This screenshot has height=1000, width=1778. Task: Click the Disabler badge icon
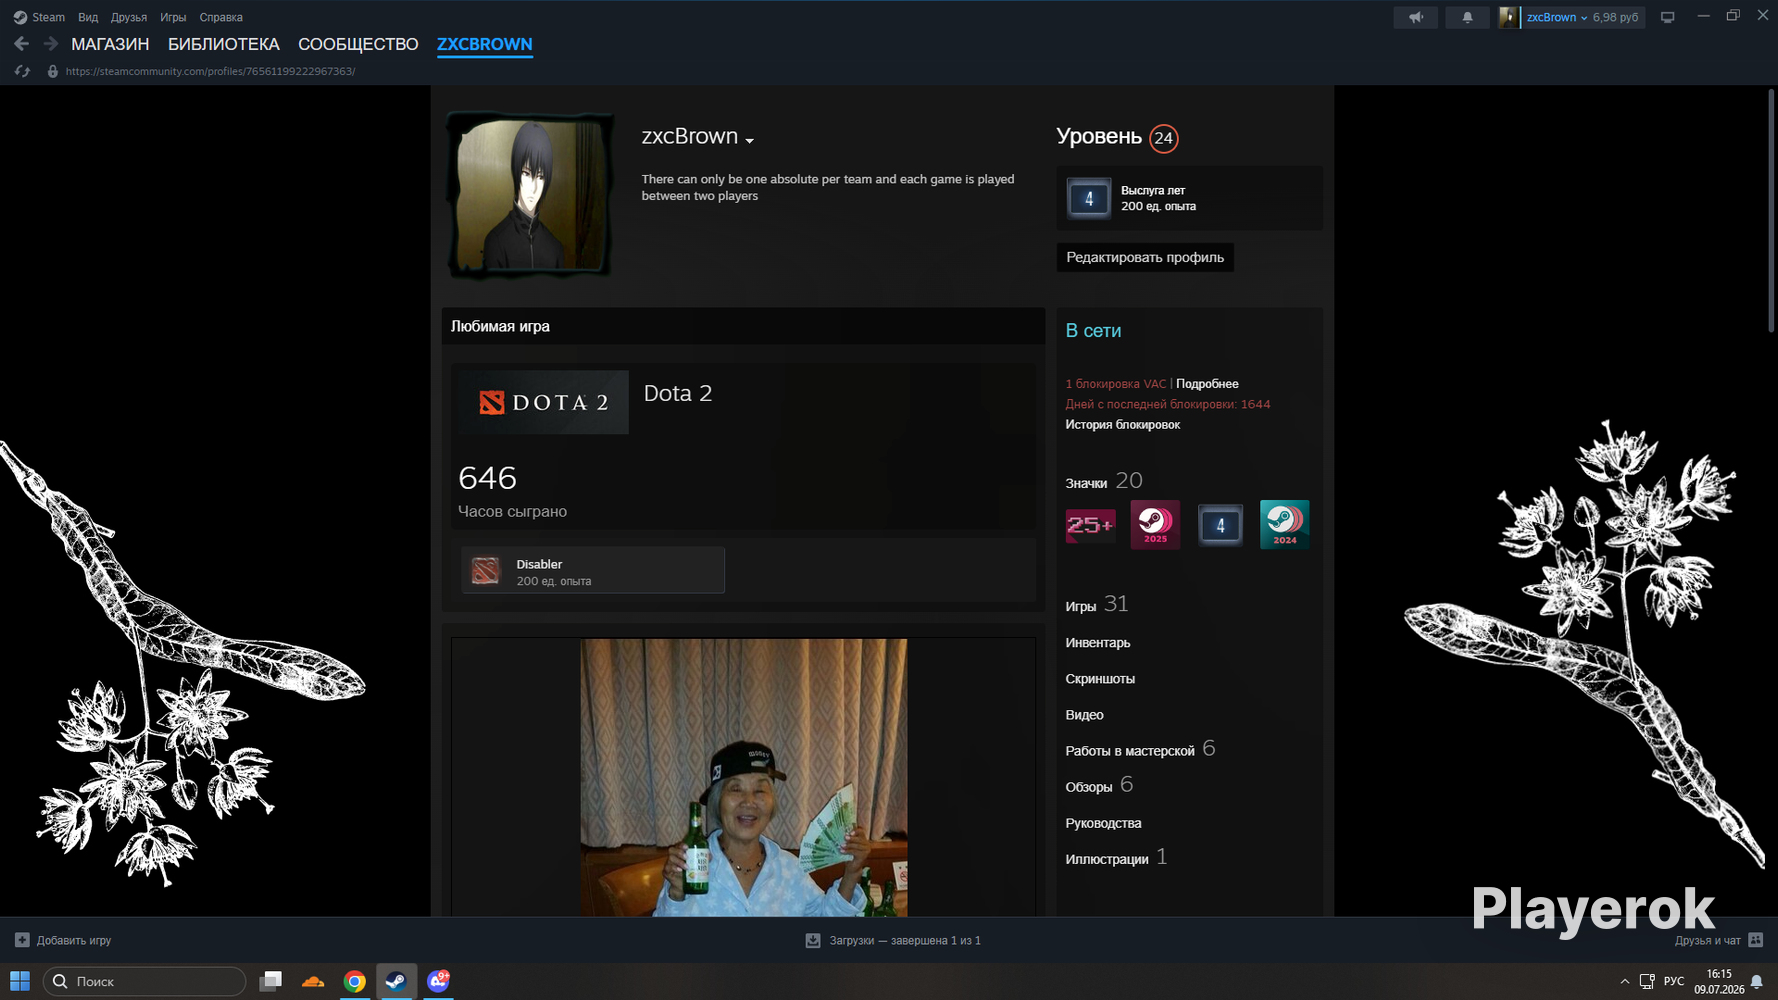click(485, 571)
